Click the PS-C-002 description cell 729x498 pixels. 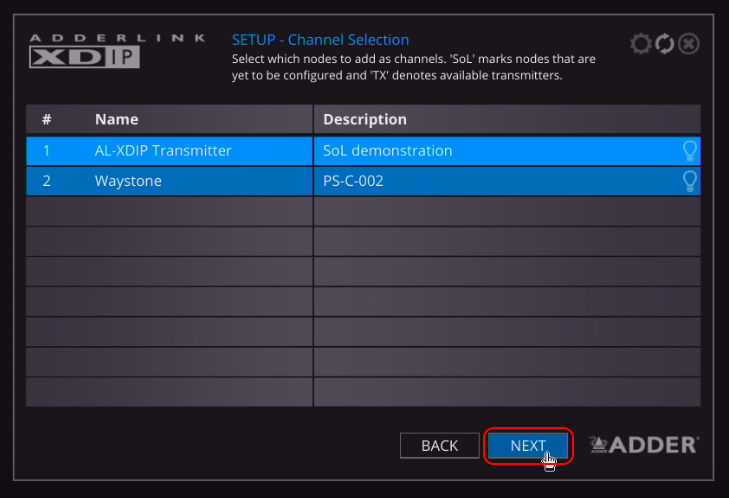tap(353, 181)
